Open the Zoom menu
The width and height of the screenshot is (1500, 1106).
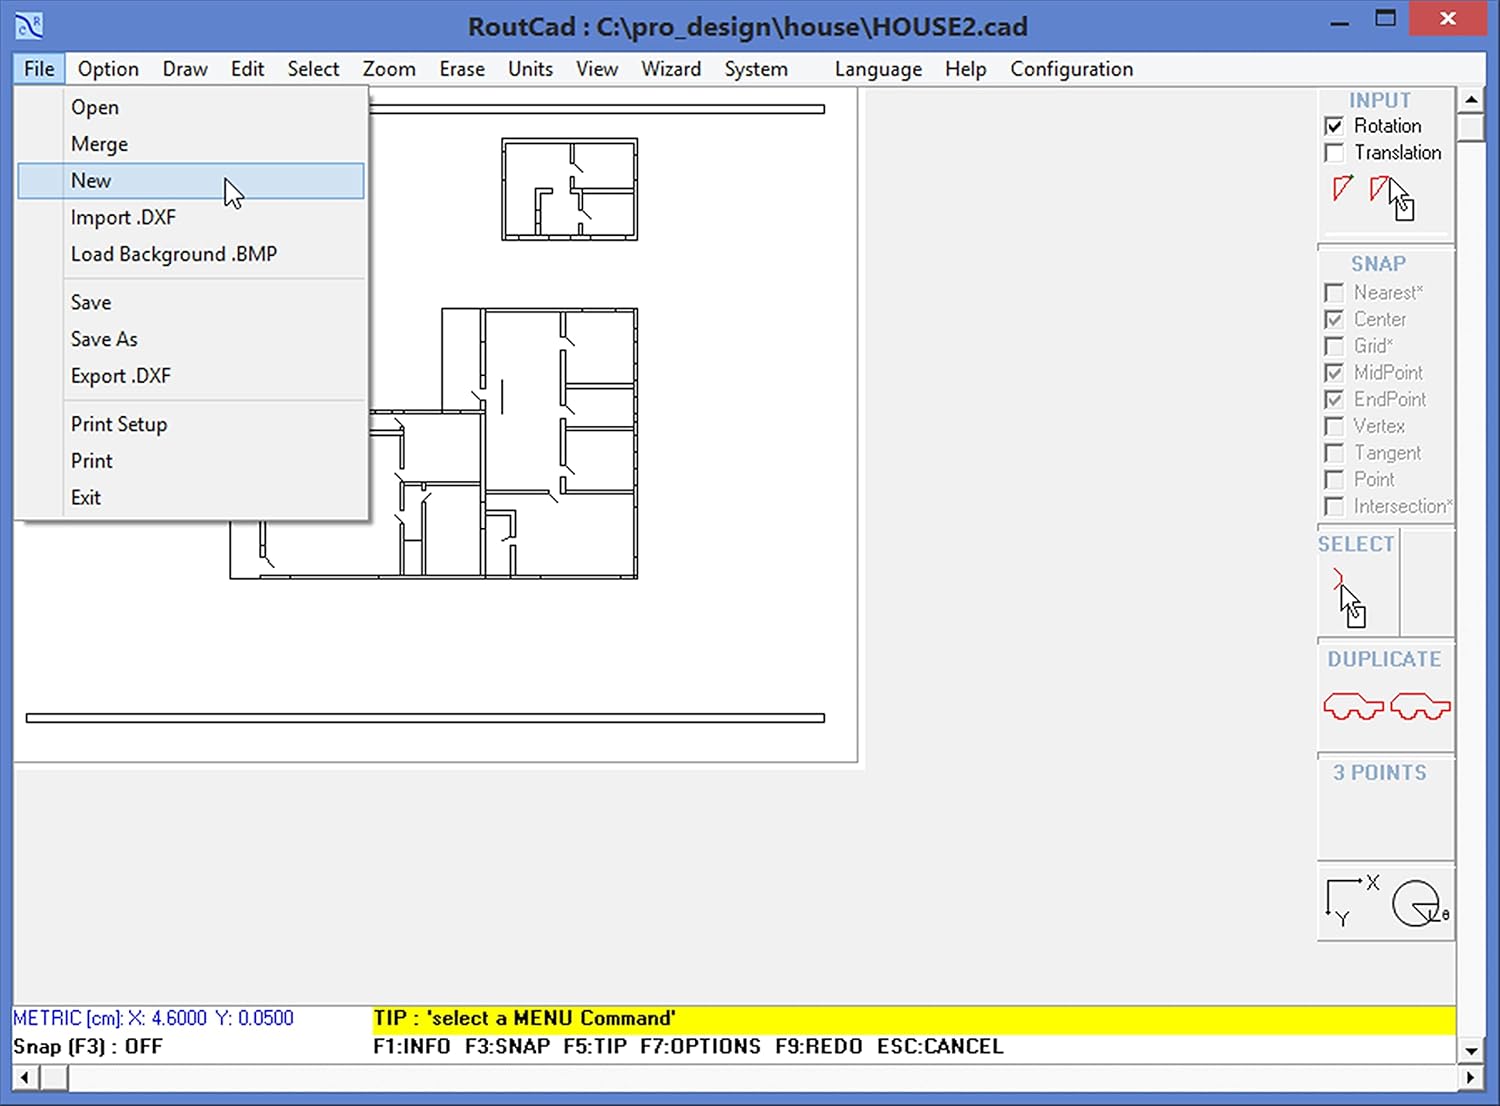389,68
